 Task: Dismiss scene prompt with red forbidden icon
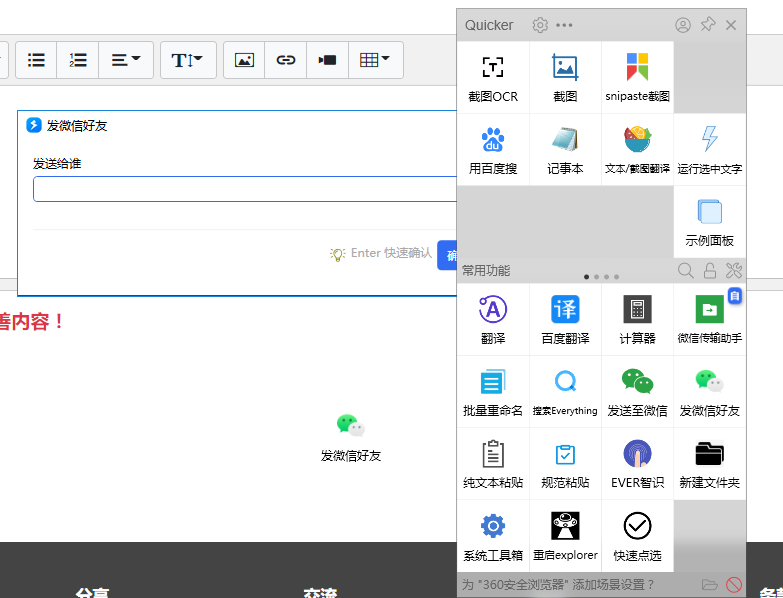coord(734,585)
